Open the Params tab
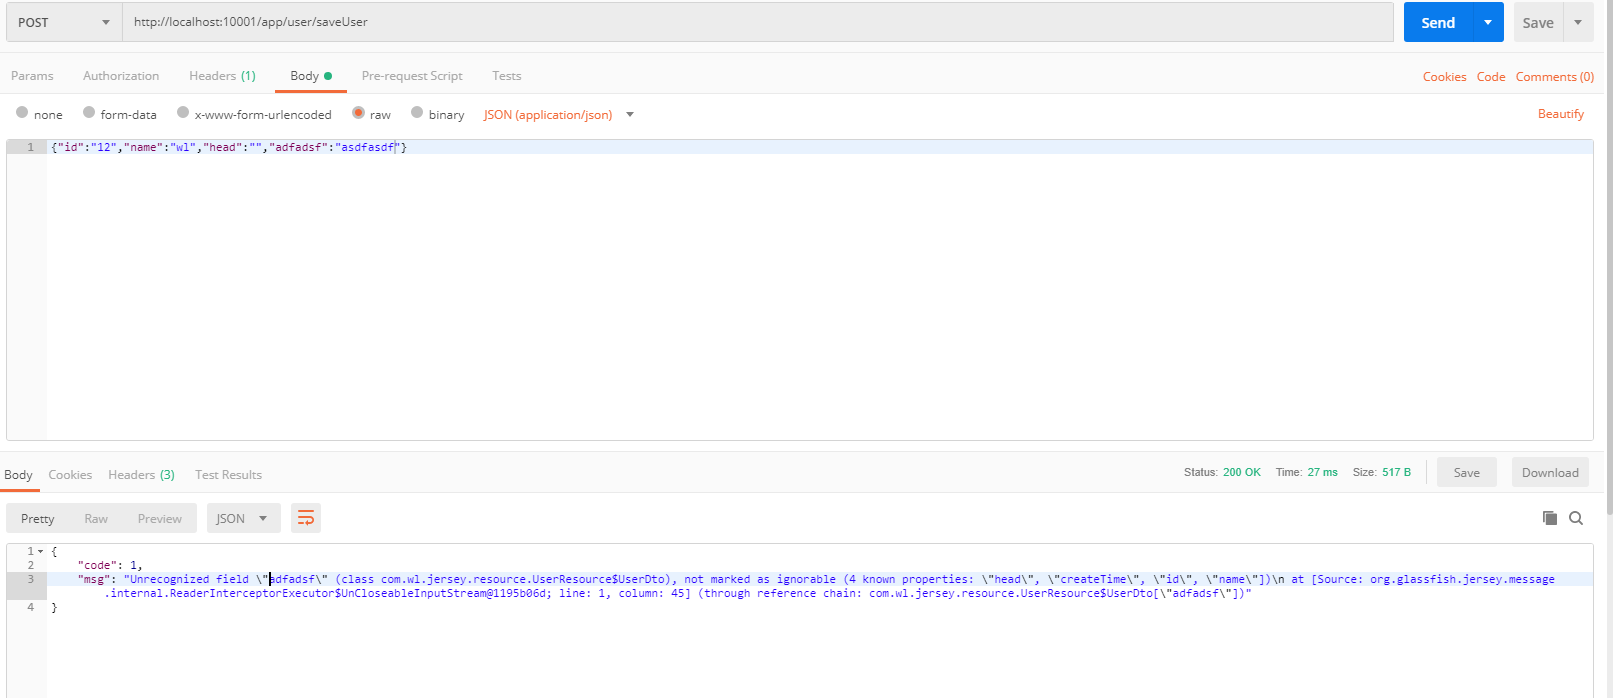 pyautogui.click(x=32, y=76)
